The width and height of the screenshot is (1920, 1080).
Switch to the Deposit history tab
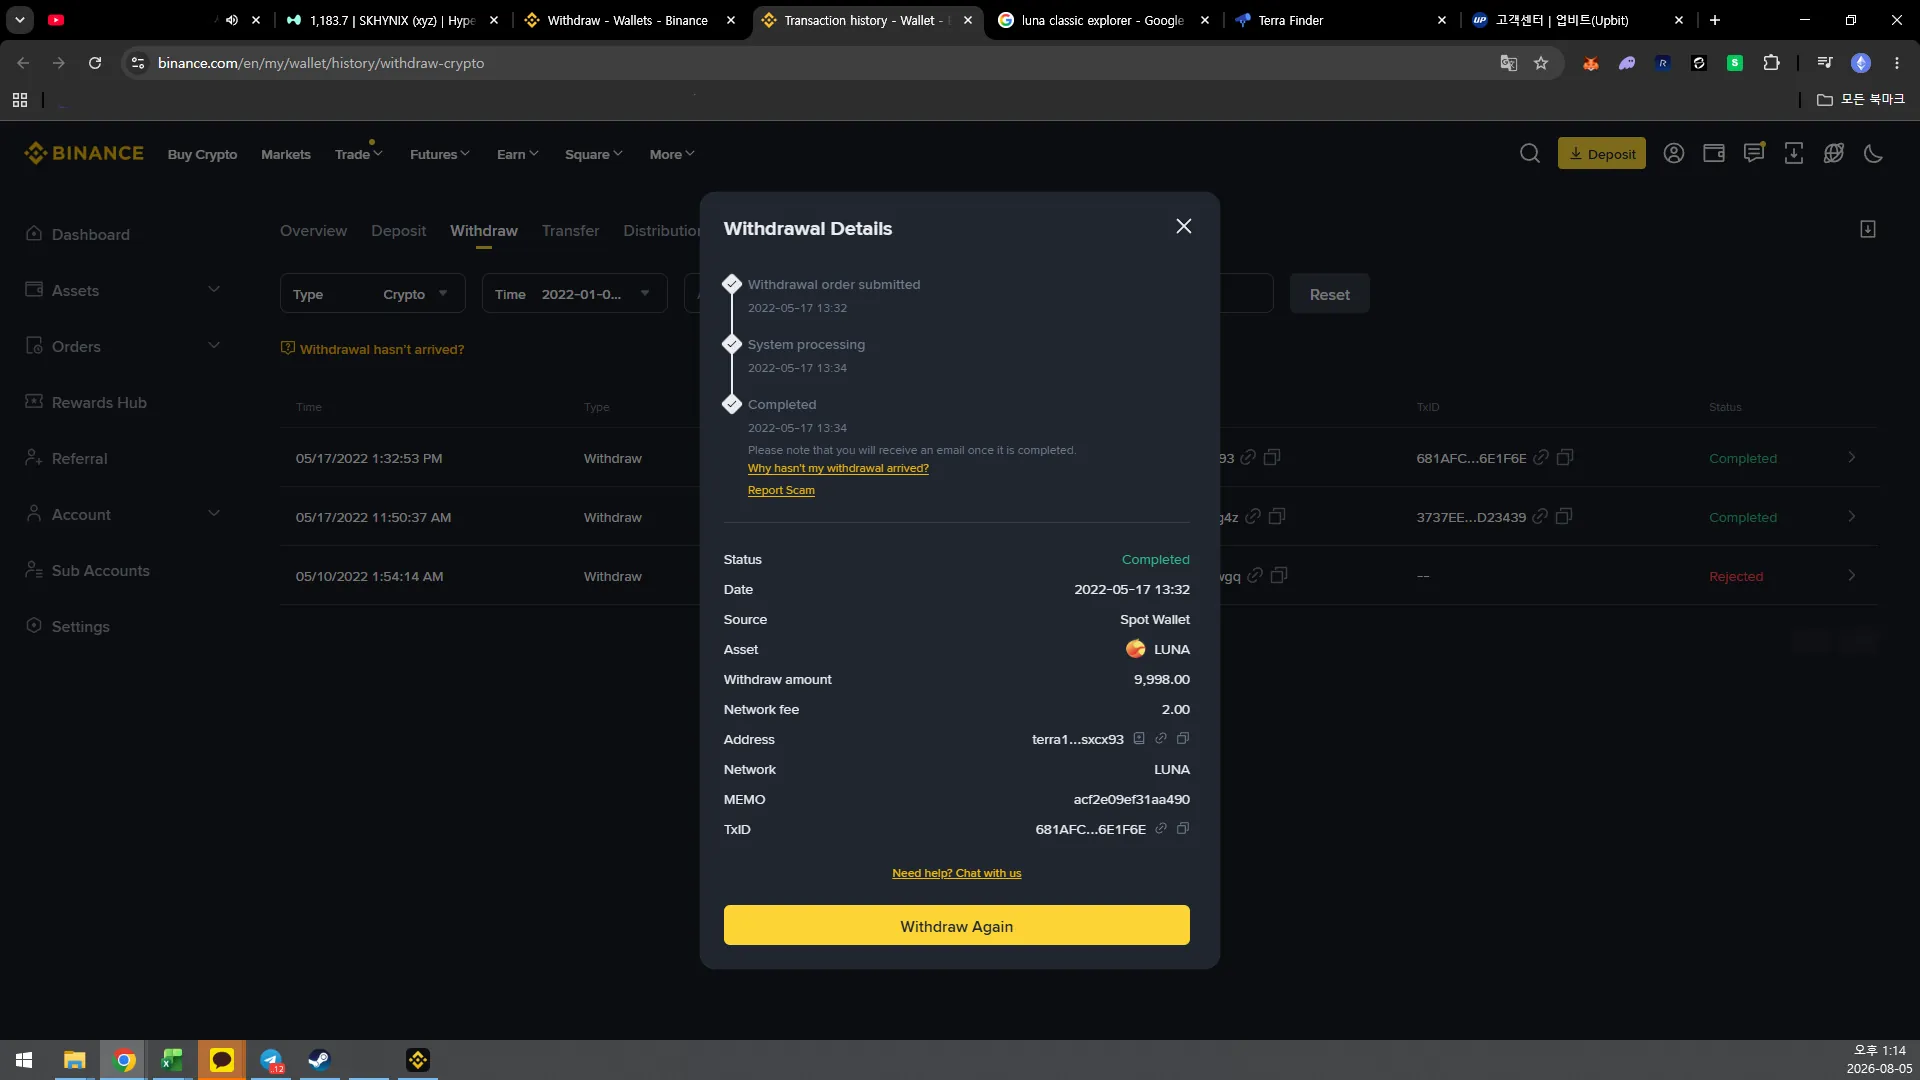point(398,231)
